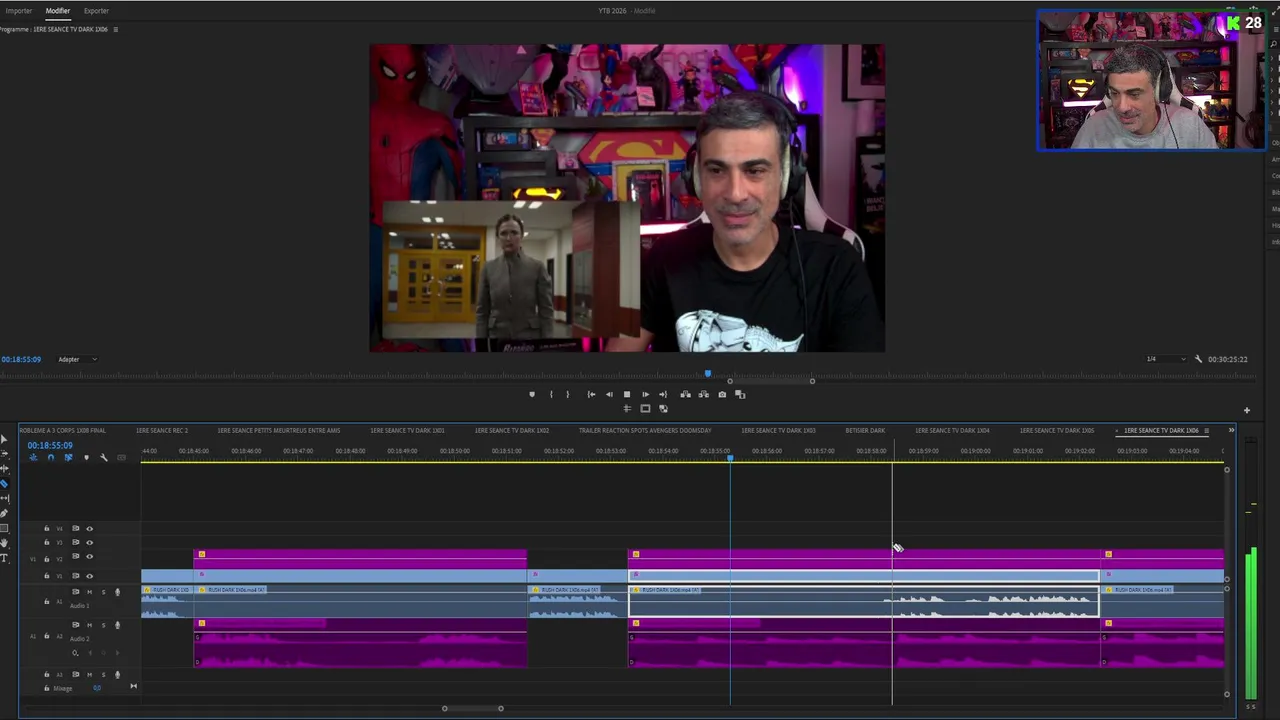Select the Type tool
Image resolution: width=1280 pixels, height=720 pixels.
tap(4, 558)
